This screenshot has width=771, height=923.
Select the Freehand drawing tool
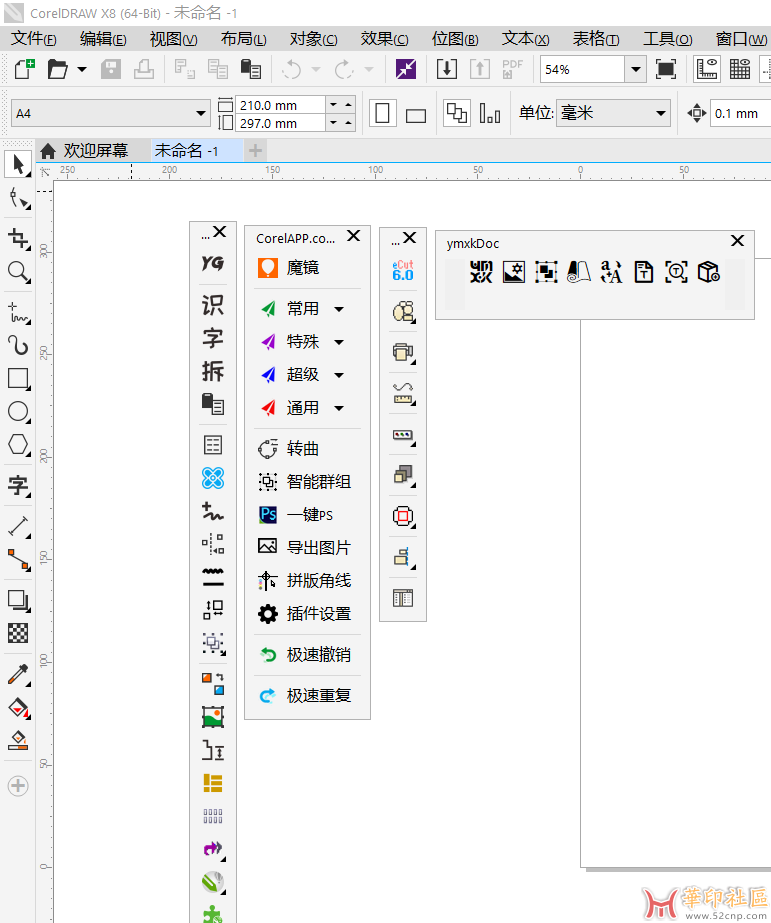pyautogui.click(x=18, y=312)
